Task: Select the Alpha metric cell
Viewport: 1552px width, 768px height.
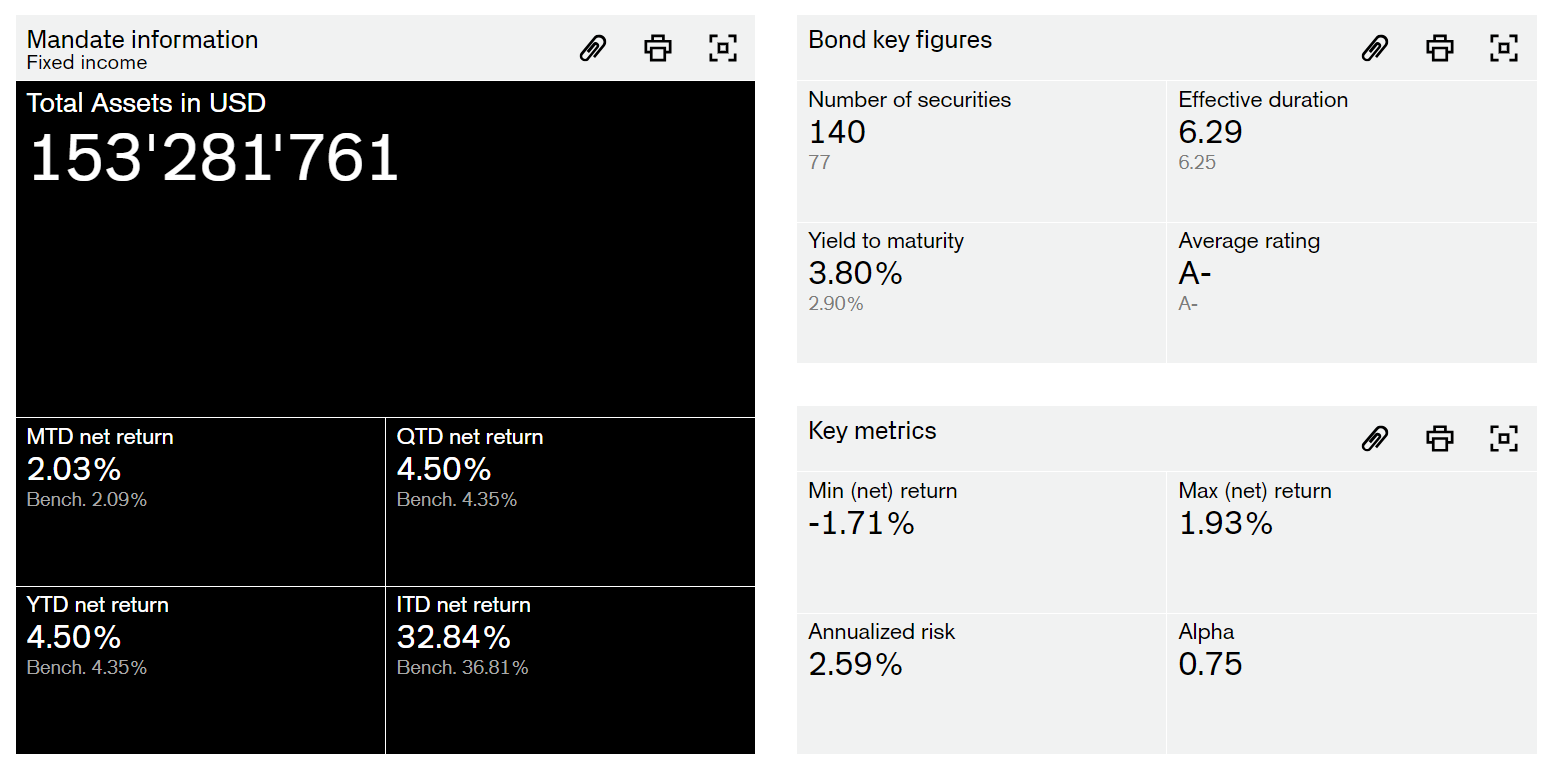Action: tap(1351, 683)
